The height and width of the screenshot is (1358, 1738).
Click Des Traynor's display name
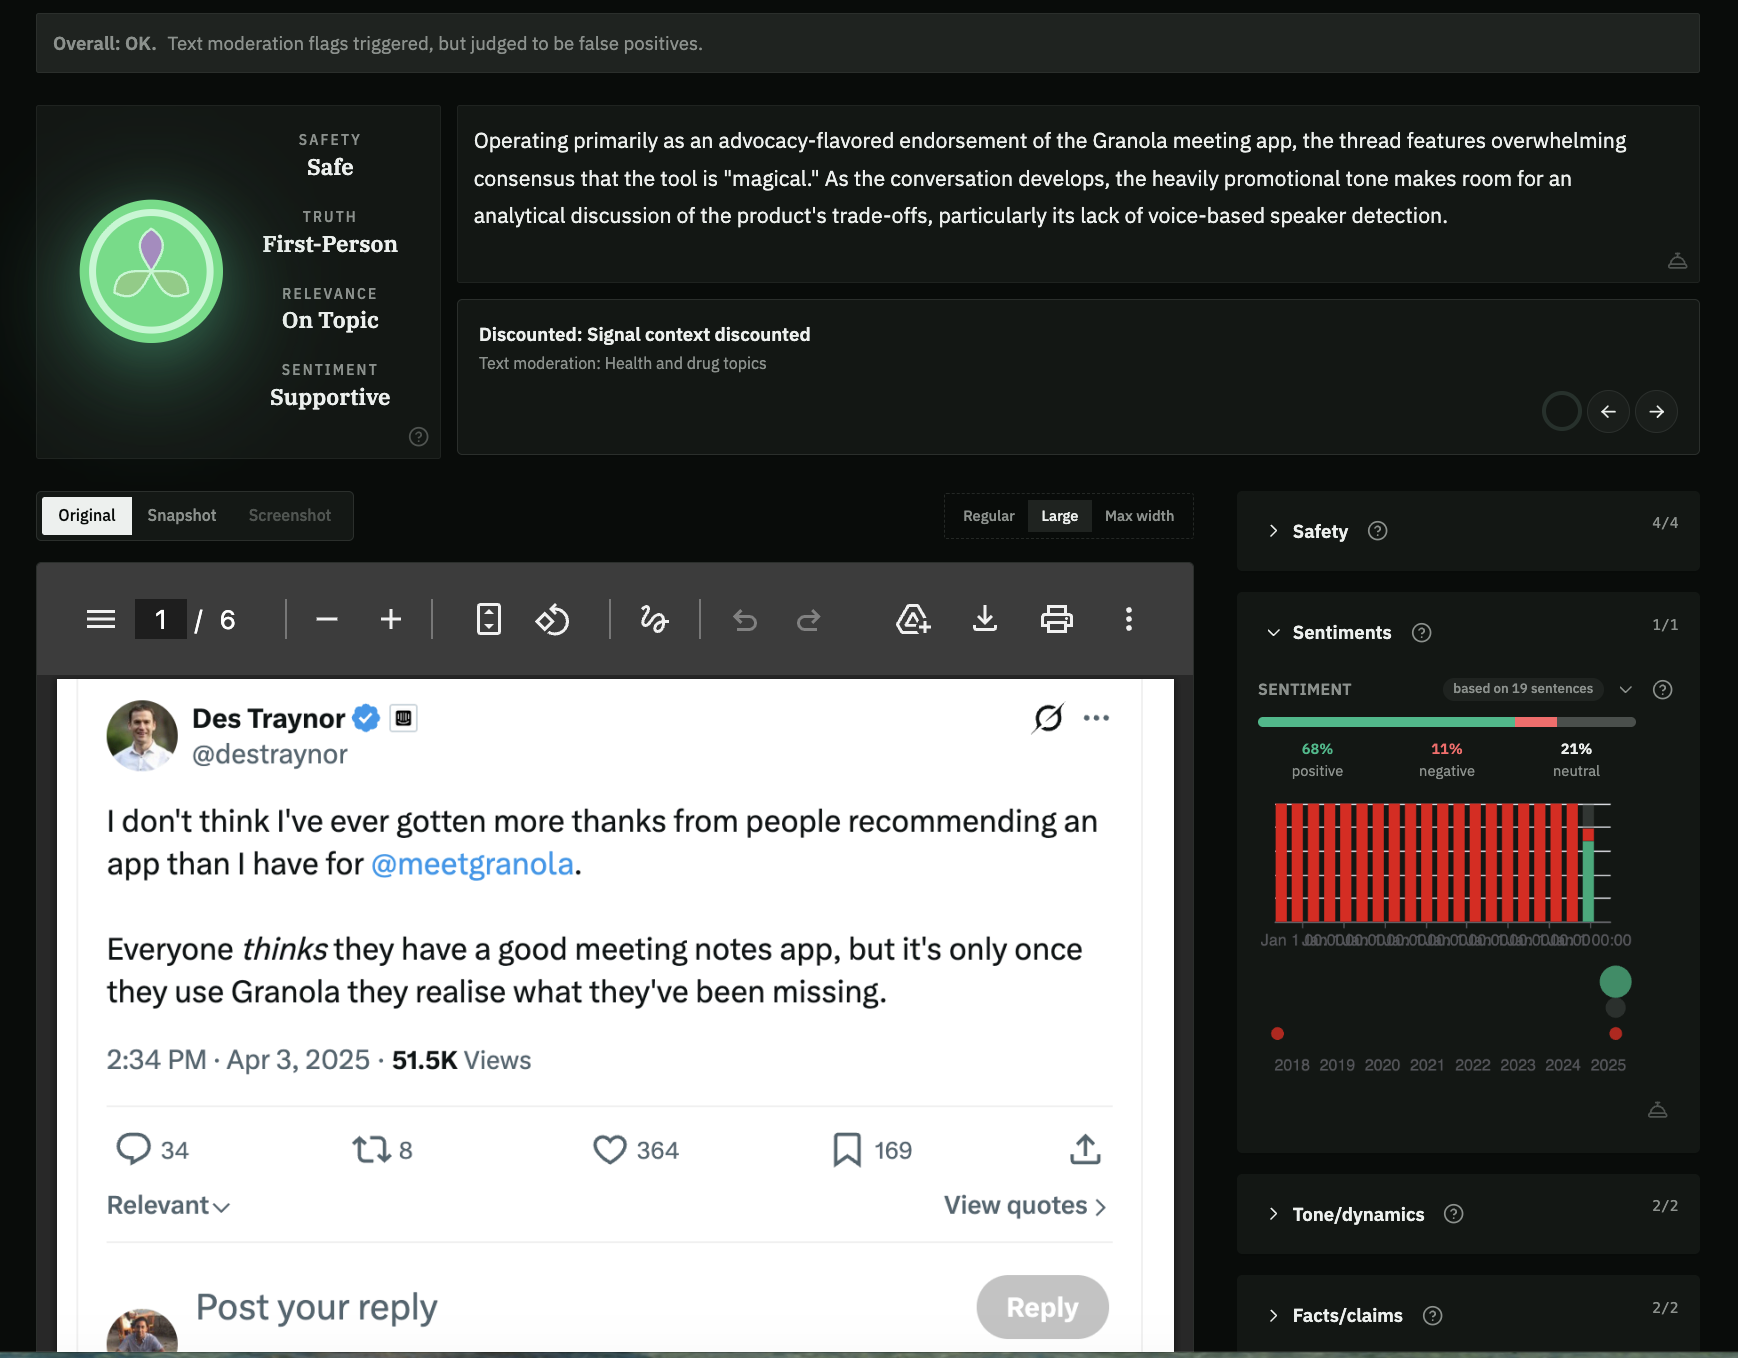[268, 718]
